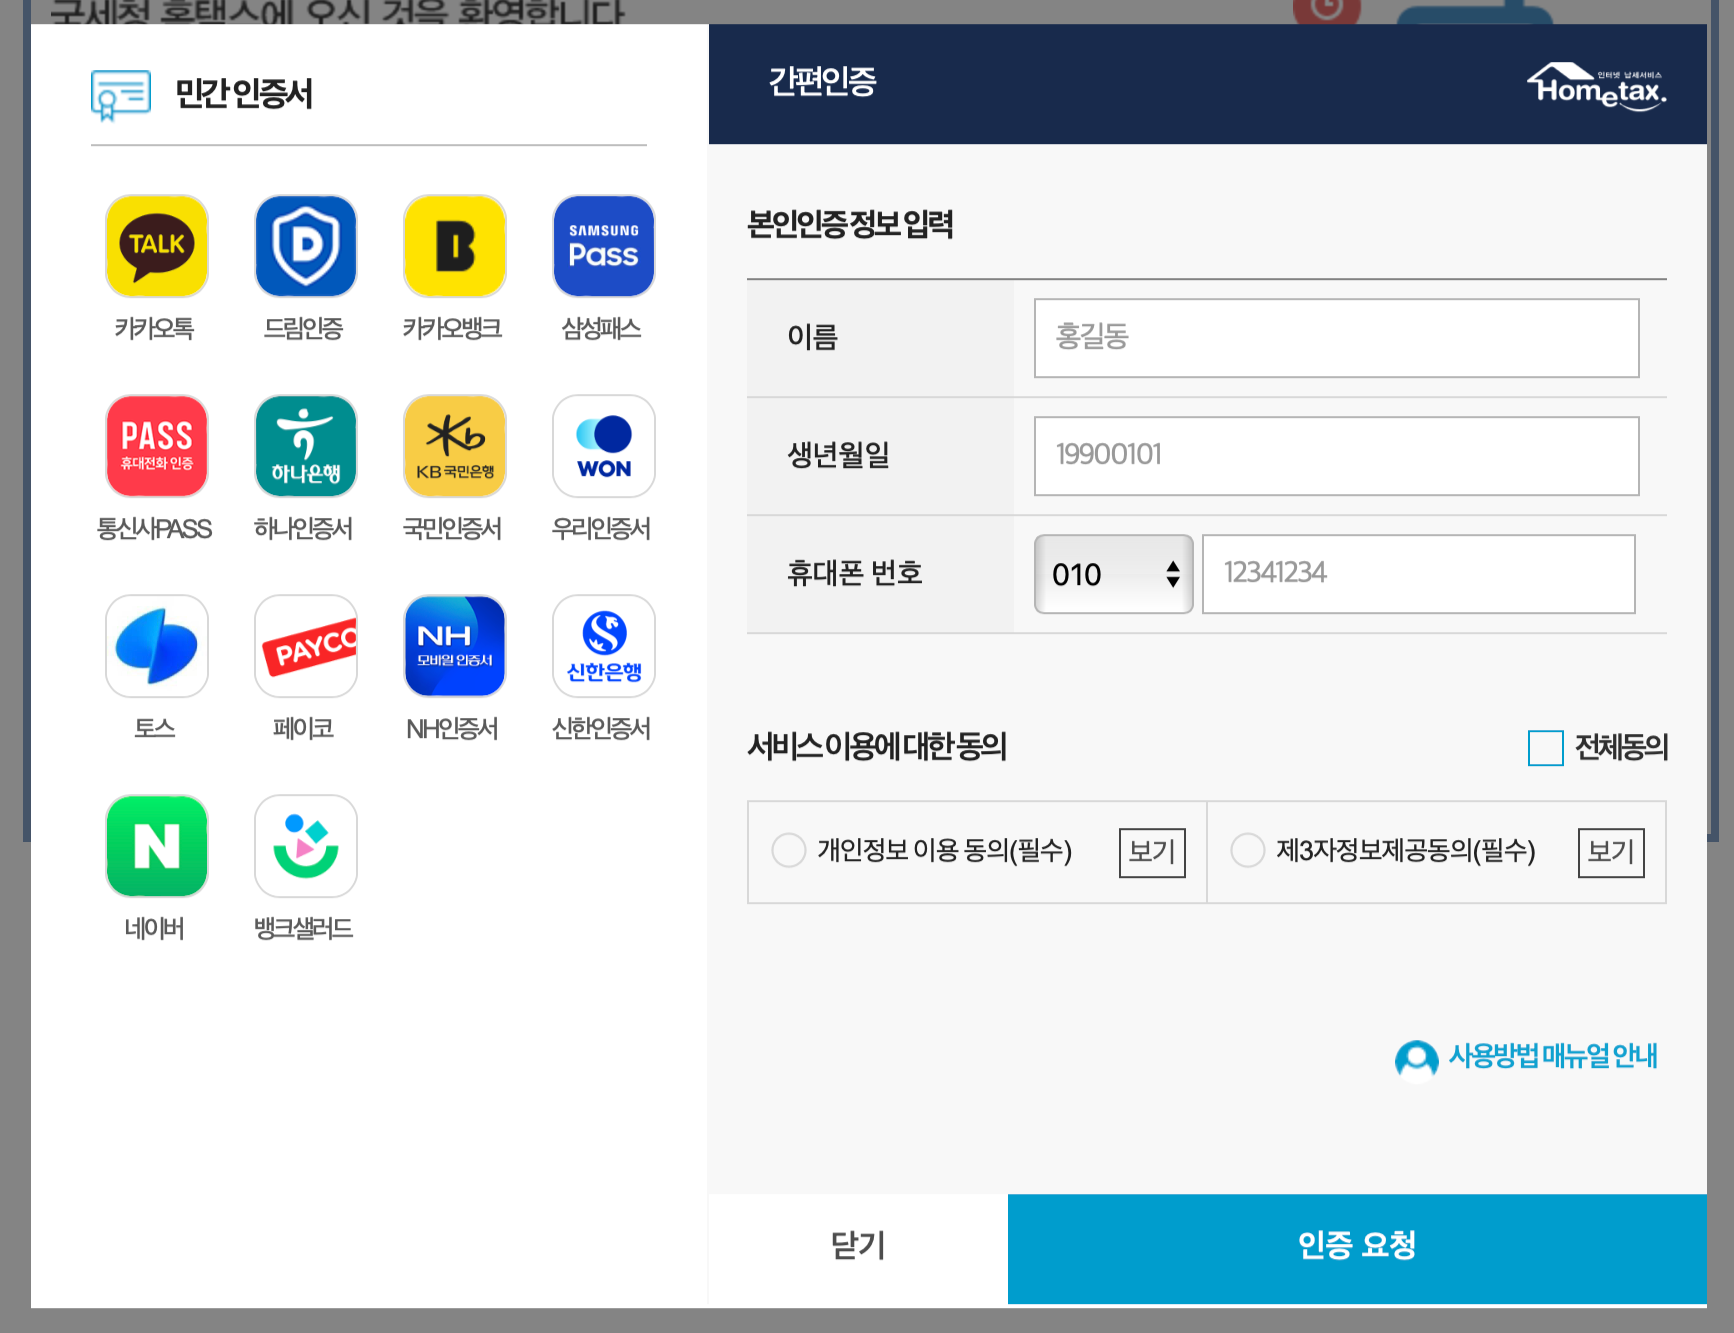This screenshot has width=1734, height=1333.
Task: Select 개인정보 이용 동의(필수) radio button
Action: [789, 851]
